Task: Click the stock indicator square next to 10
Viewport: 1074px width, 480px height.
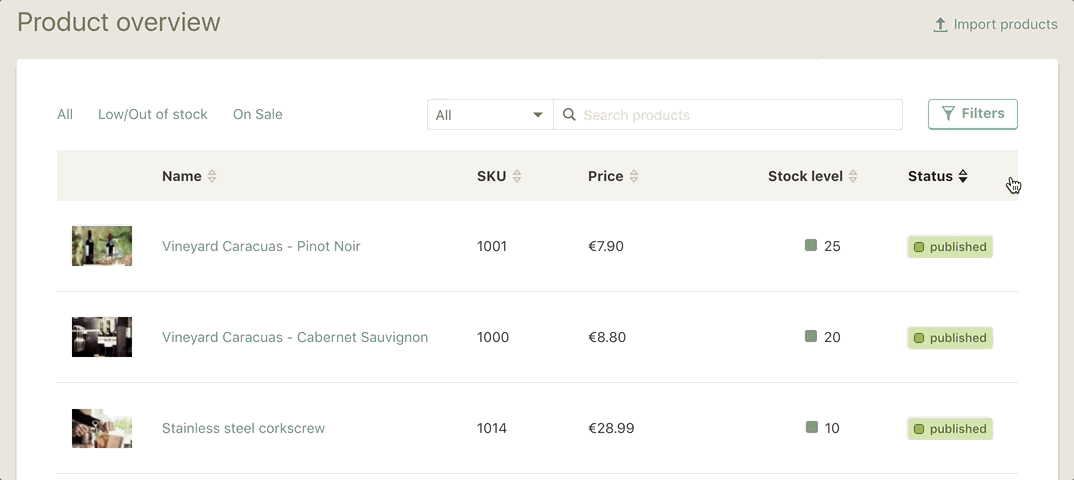Action: coord(812,427)
